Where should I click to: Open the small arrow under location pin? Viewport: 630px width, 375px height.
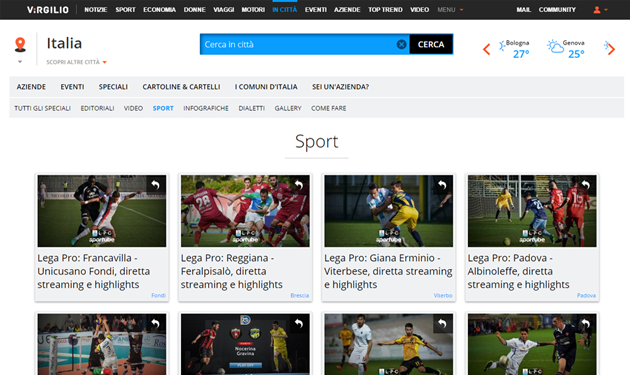pyautogui.click(x=20, y=62)
